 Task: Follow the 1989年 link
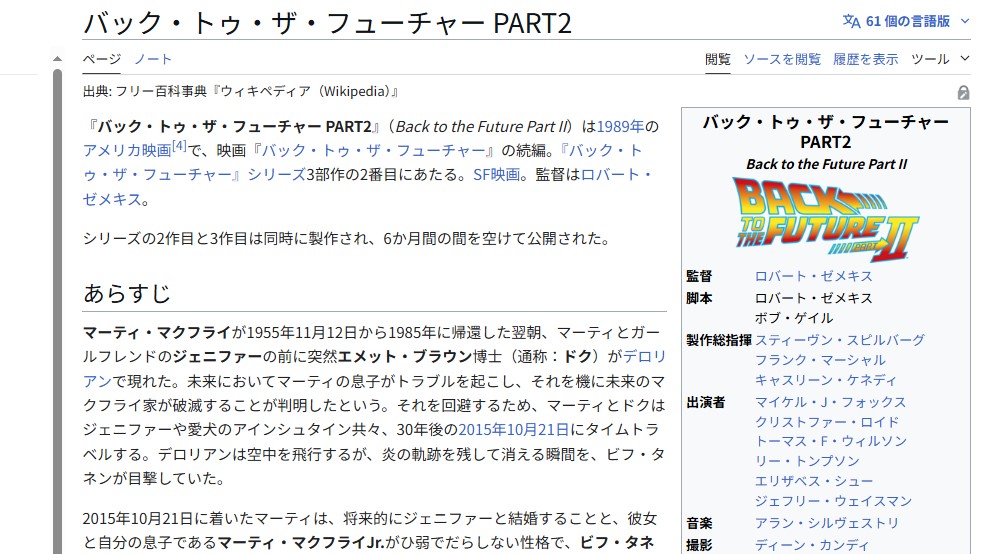point(620,126)
